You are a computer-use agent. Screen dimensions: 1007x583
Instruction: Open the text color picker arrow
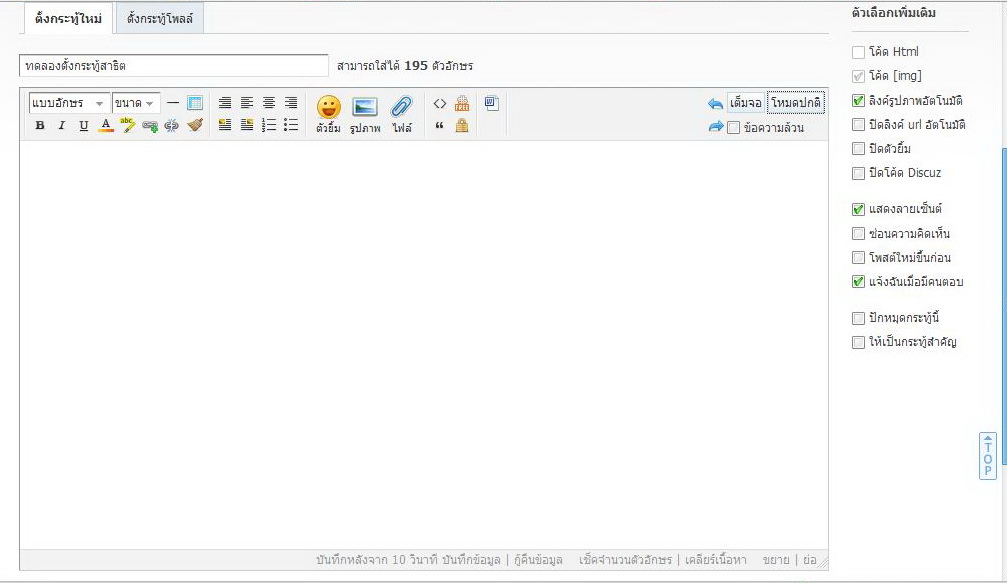point(106,125)
